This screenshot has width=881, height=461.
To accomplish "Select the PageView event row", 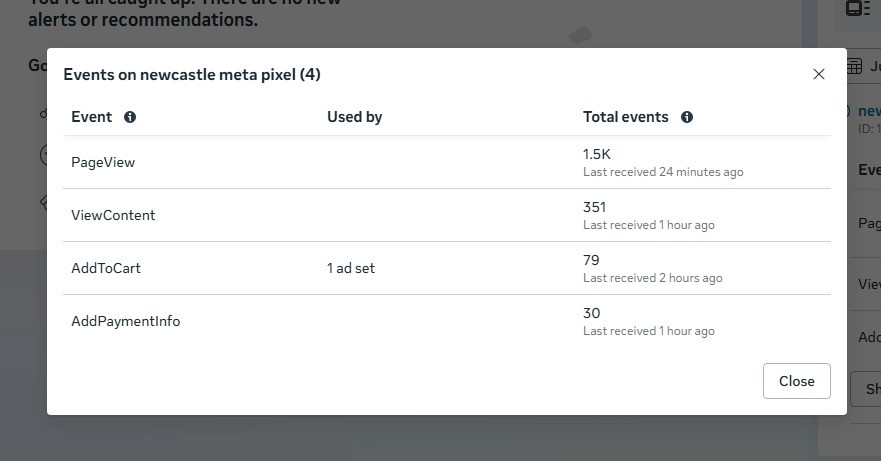I will point(103,162).
